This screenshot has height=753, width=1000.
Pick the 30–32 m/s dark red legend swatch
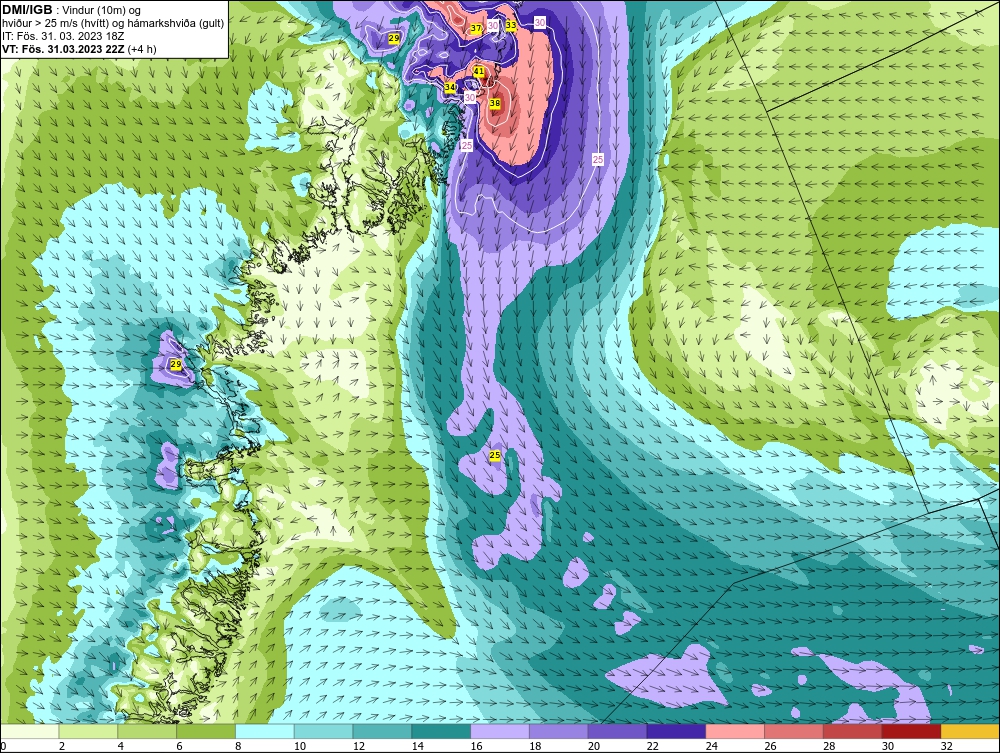point(911,731)
